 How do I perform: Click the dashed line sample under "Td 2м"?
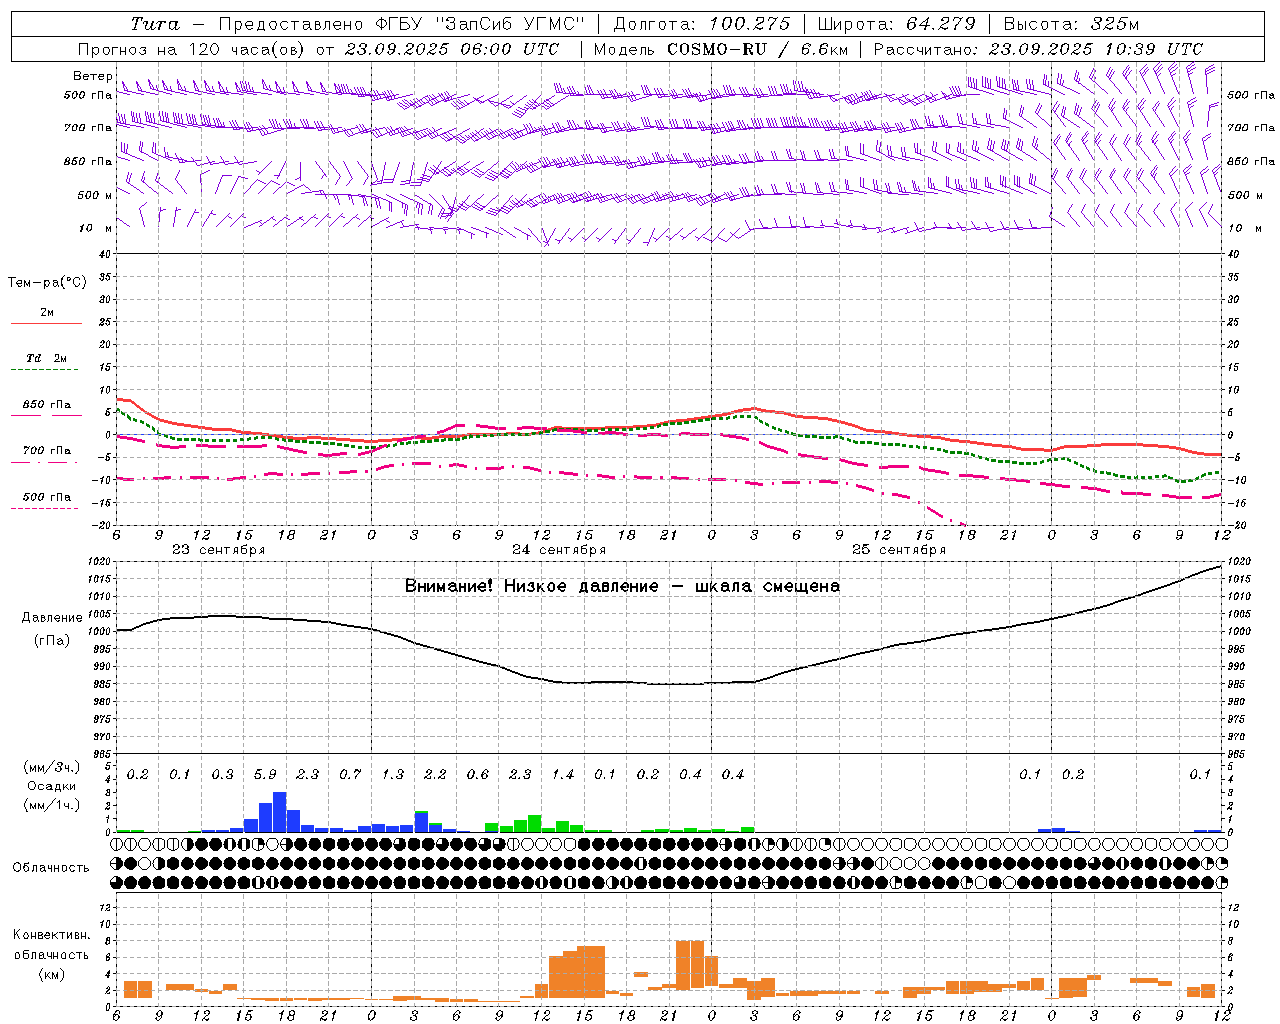(44, 370)
